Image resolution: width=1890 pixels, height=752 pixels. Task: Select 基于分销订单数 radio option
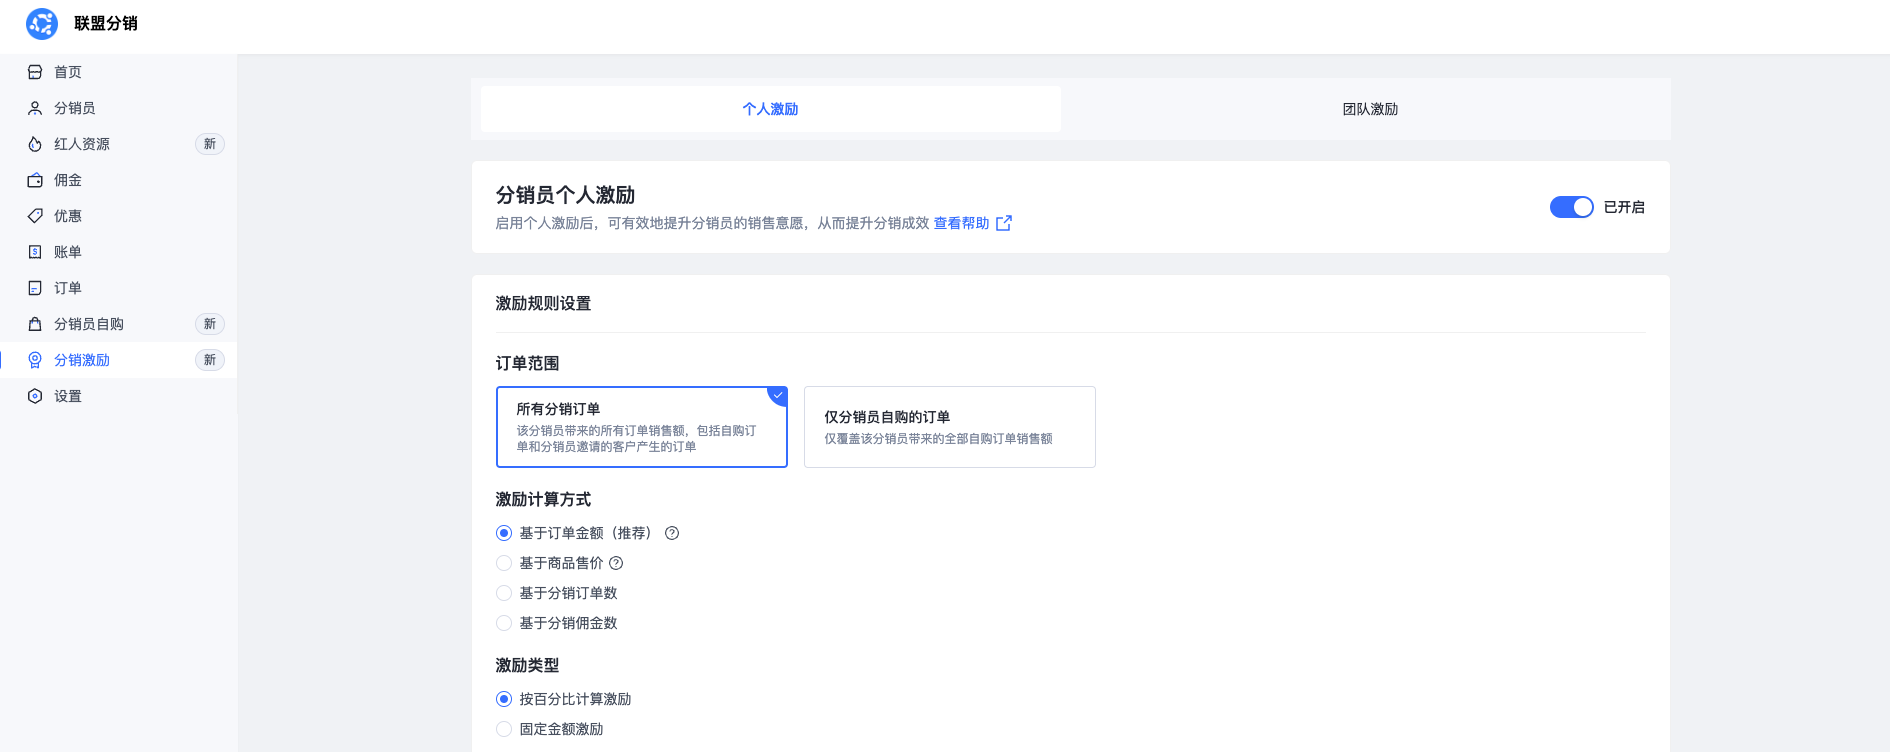(504, 593)
